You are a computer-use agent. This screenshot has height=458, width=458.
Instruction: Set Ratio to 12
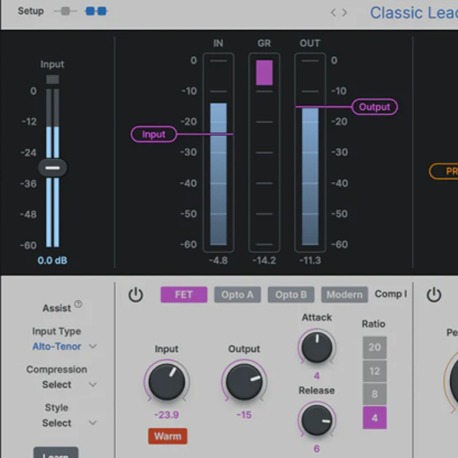375,371
